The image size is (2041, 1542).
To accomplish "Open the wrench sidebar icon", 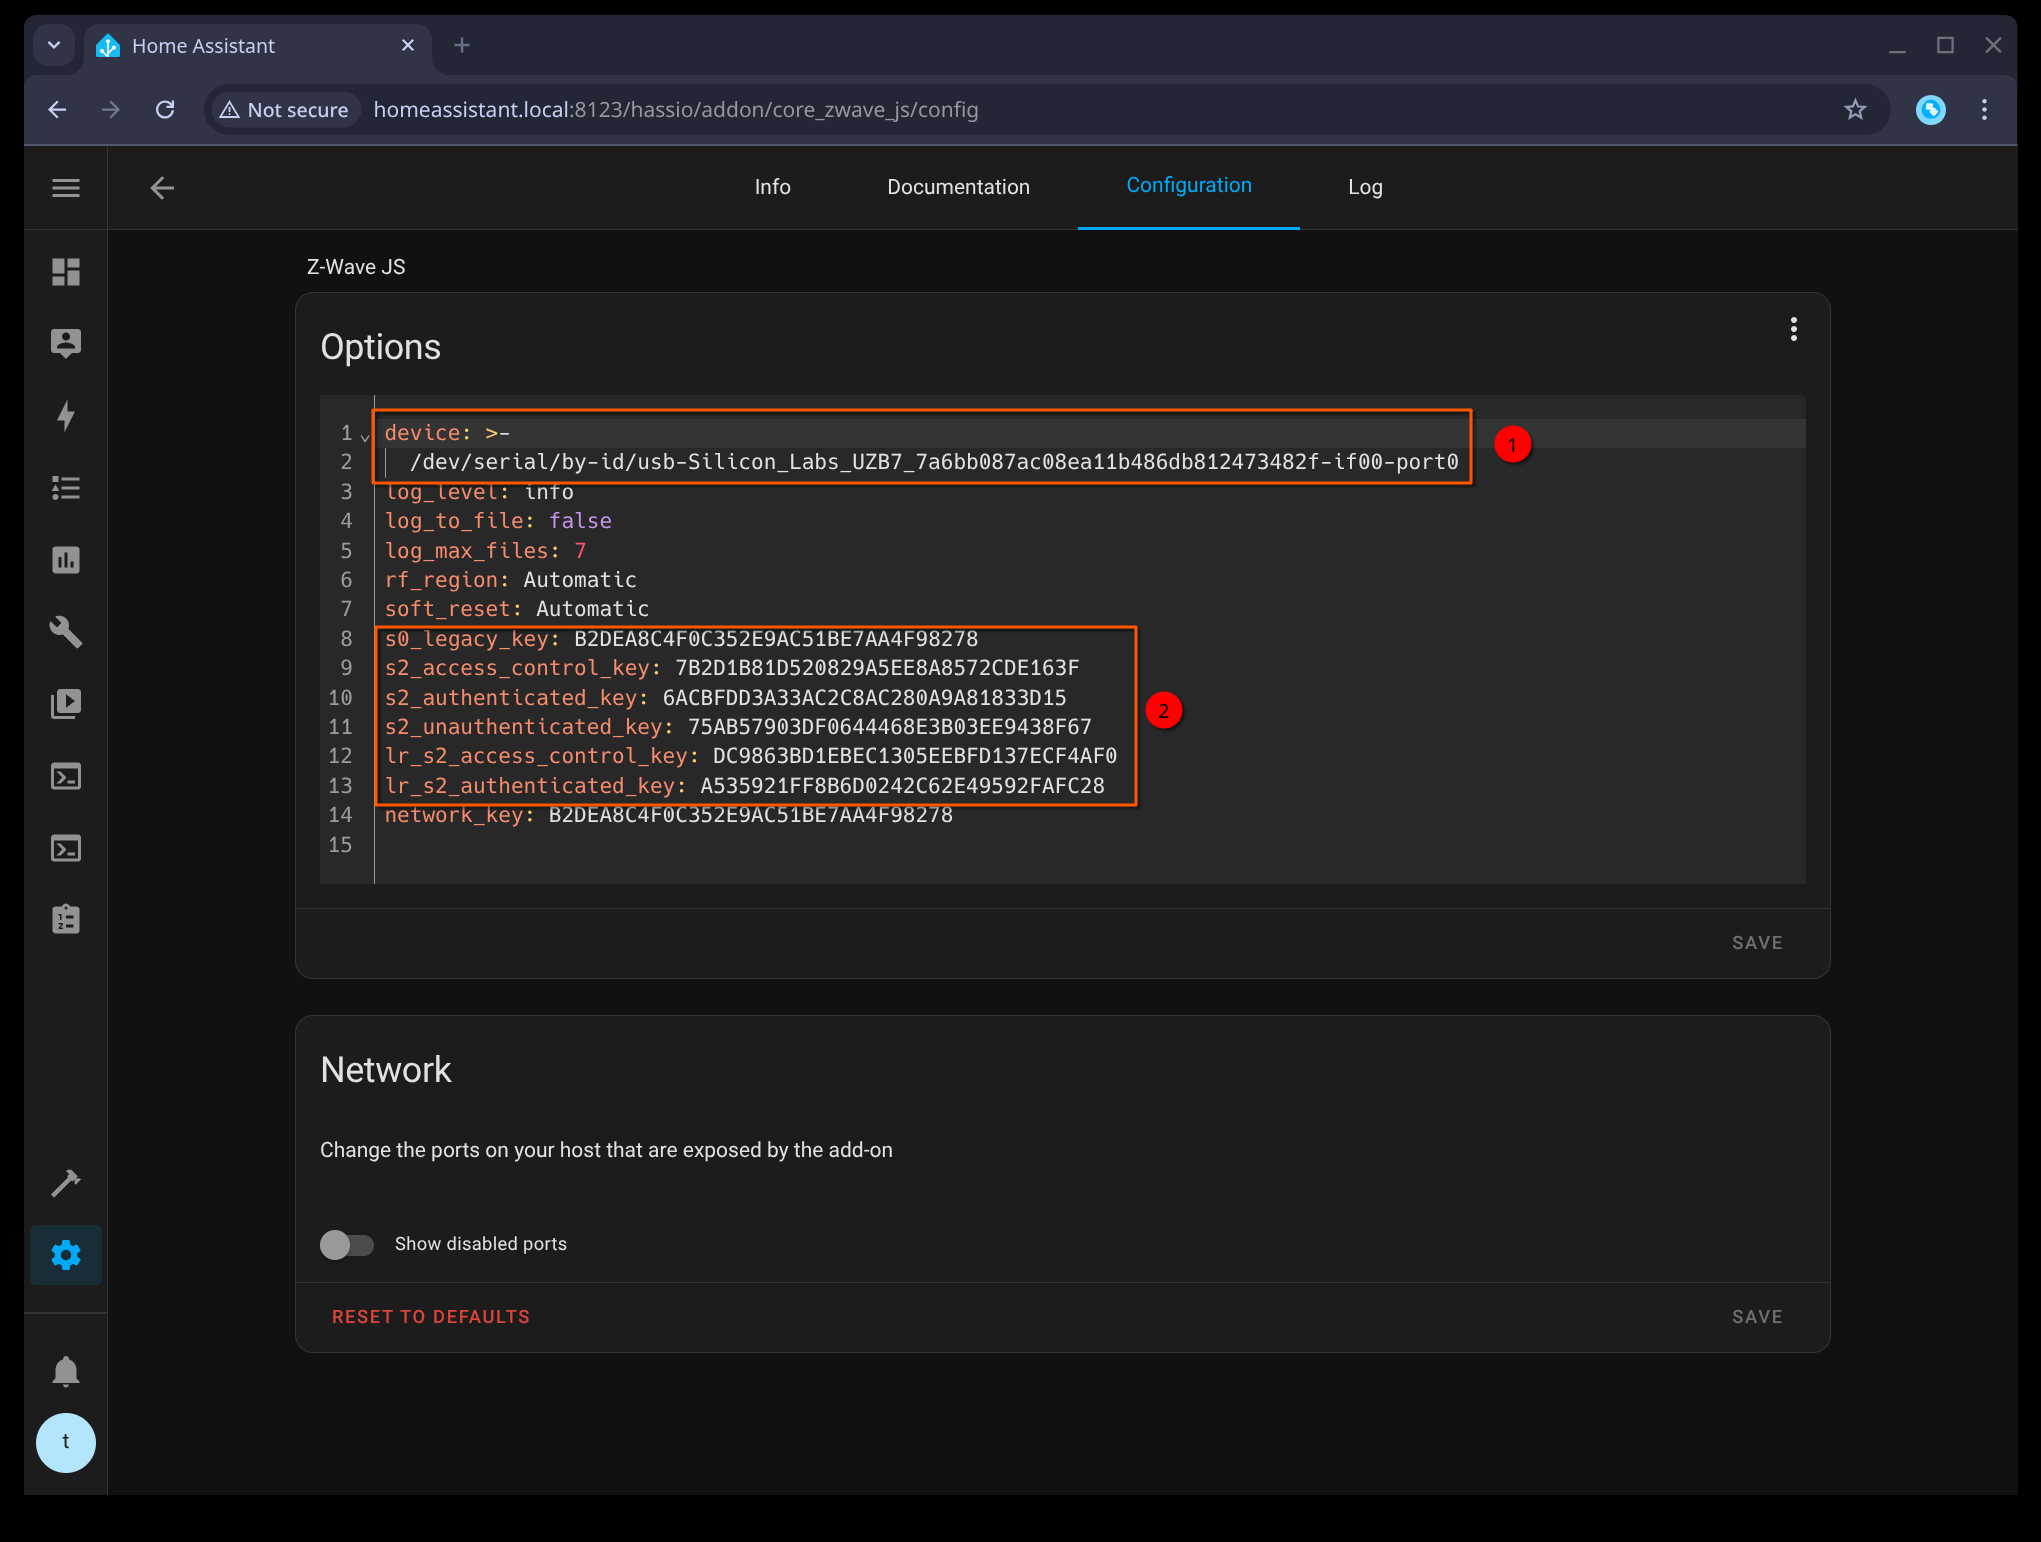I will point(66,632).
